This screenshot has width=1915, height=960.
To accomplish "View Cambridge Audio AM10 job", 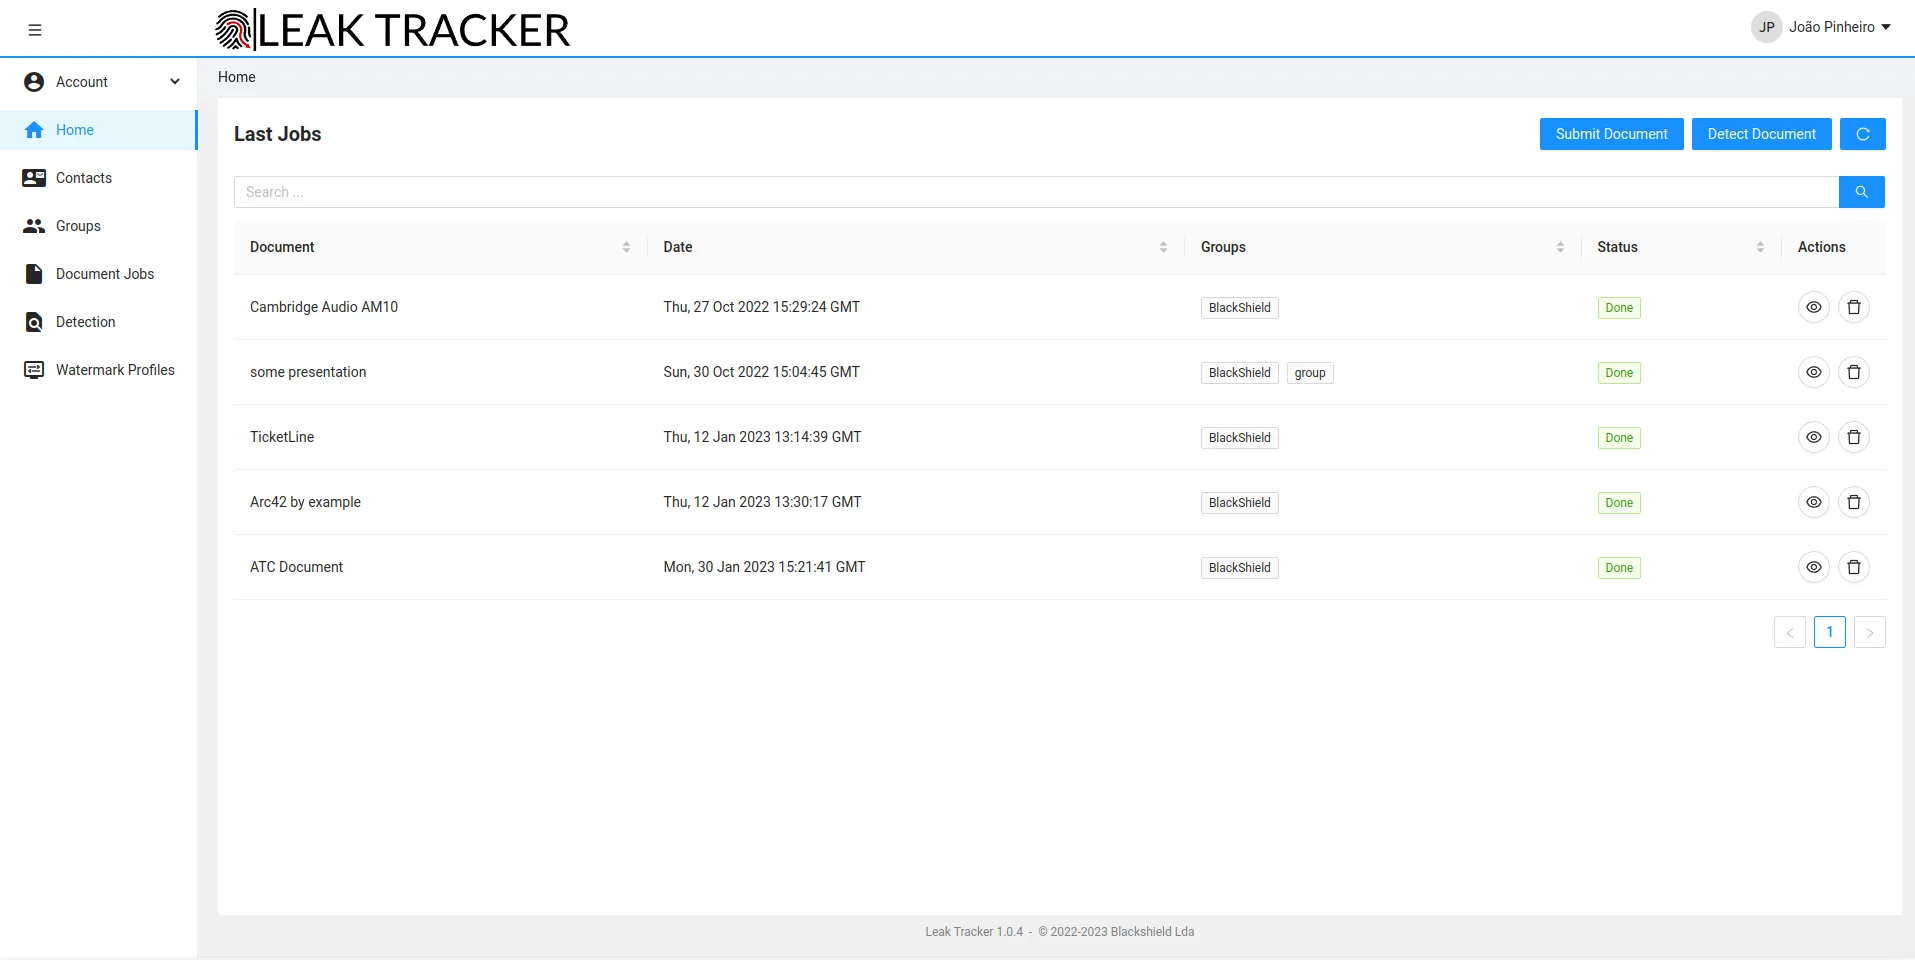I will [x=1813, y=307].
